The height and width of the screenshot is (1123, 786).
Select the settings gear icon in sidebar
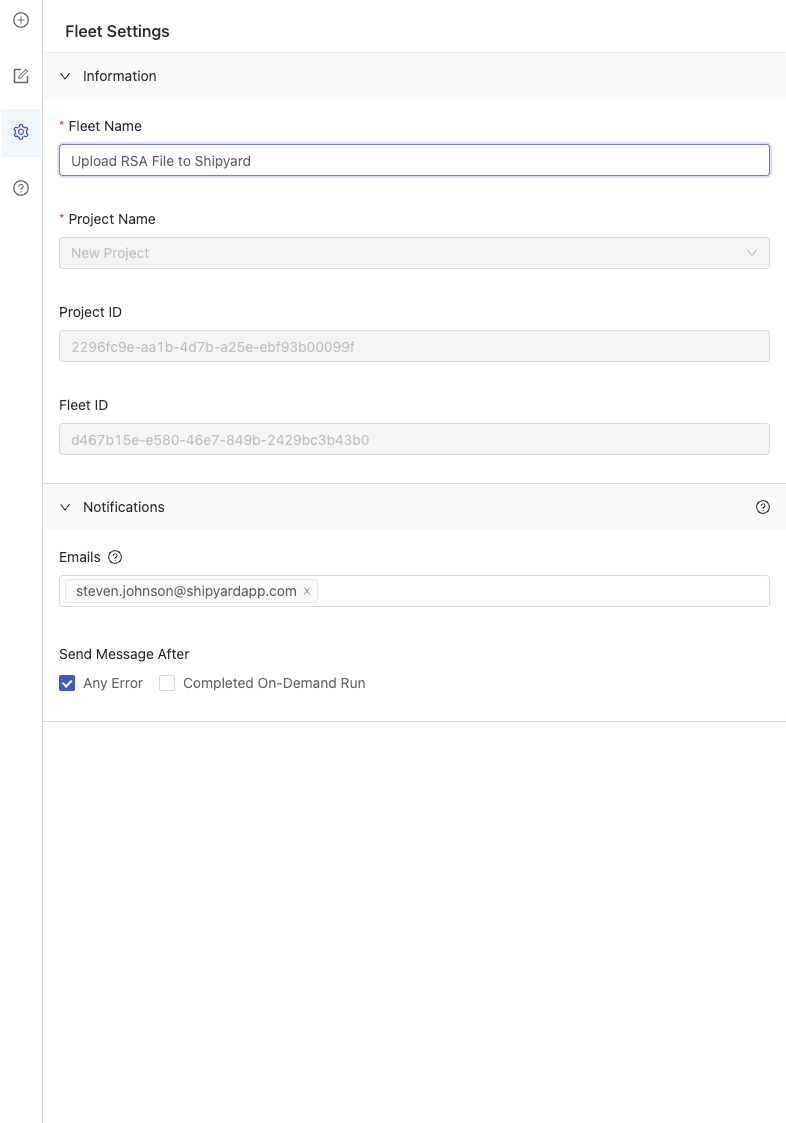pyautogui.click(x=21, y=132)
